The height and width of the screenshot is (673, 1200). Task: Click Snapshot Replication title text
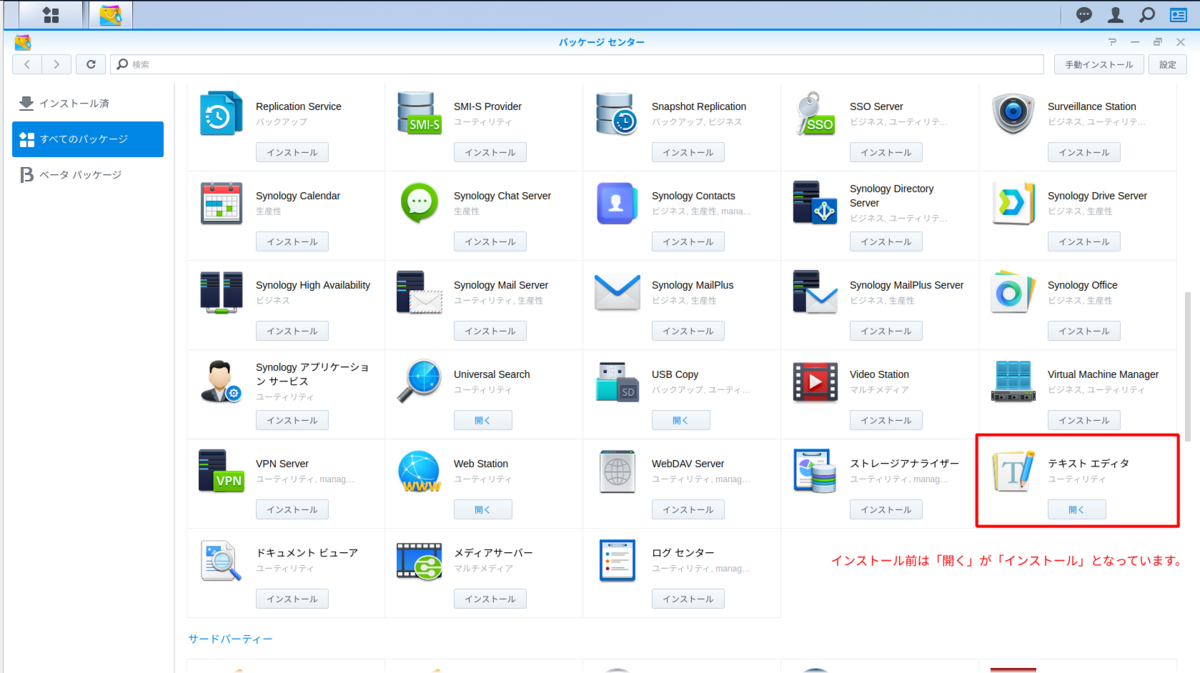(x=699, y=107)
